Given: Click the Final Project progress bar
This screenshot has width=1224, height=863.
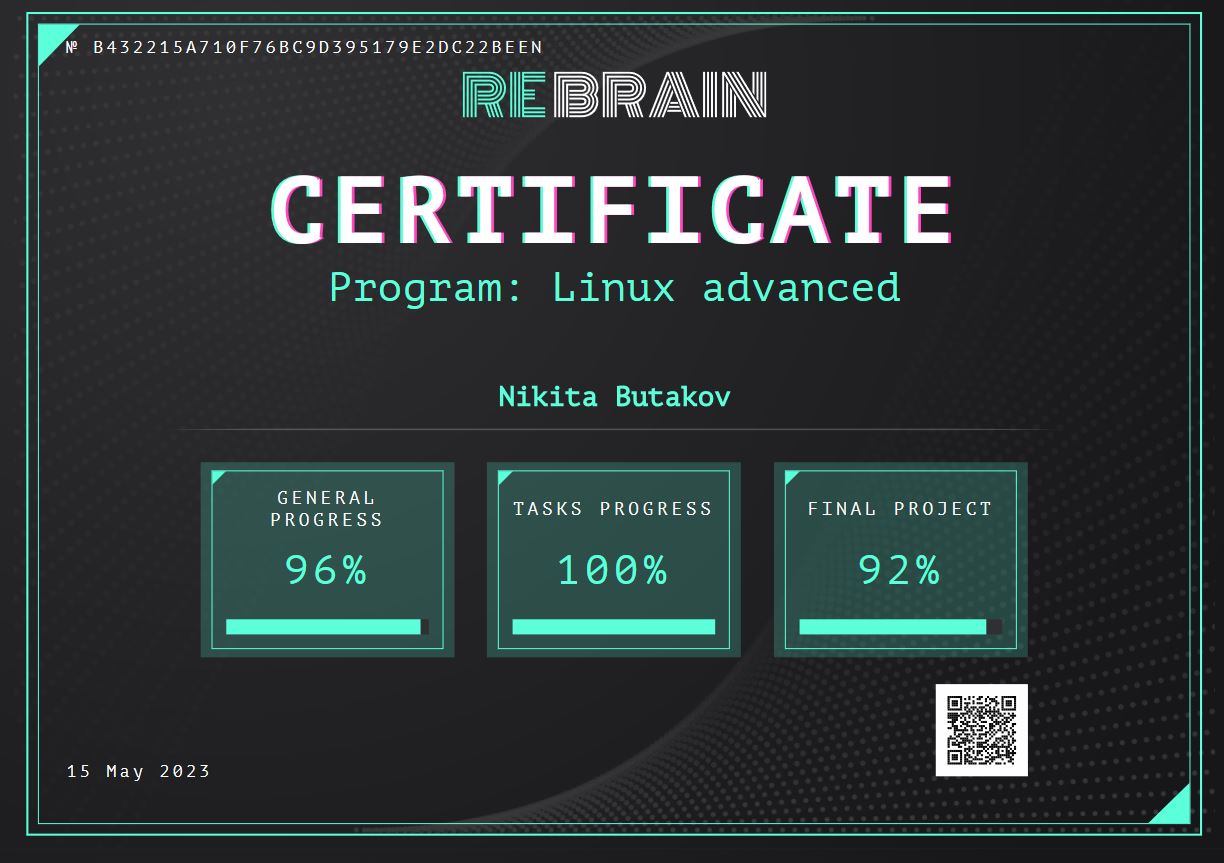Looking at the screenshot, I should 901,627.
